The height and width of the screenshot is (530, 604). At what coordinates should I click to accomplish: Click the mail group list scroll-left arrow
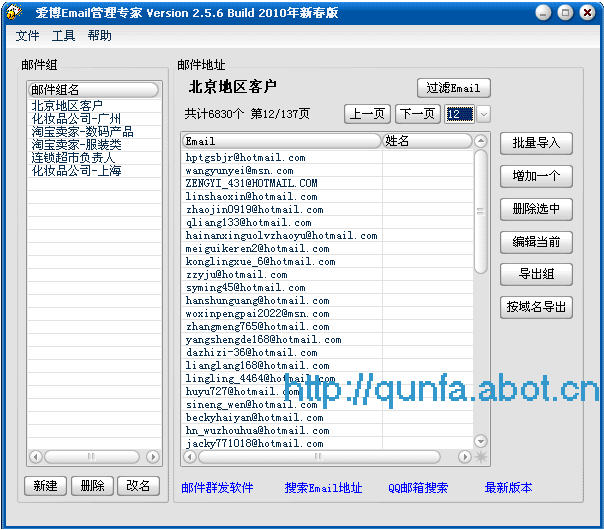coord(36,457)
